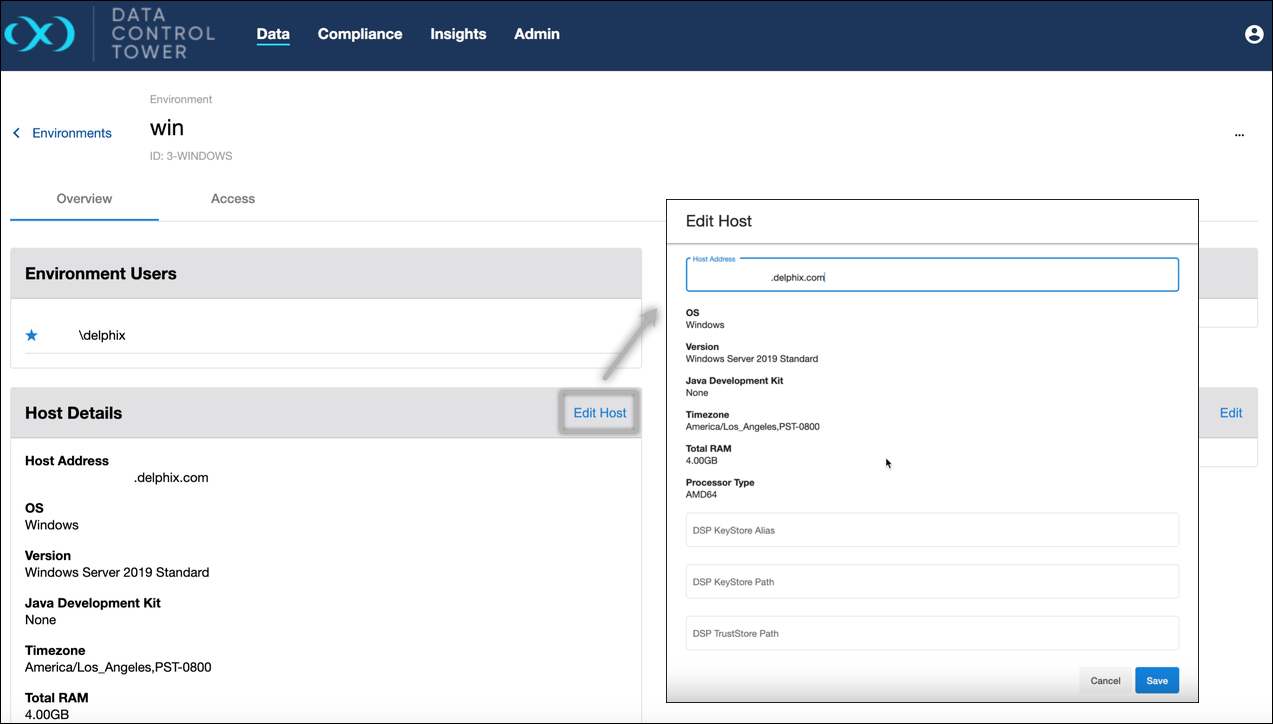Open the Insights menu
Image resolution: width=1273 pixels, height=724 pixels.
pyautogui.click(x=458, y=34)
